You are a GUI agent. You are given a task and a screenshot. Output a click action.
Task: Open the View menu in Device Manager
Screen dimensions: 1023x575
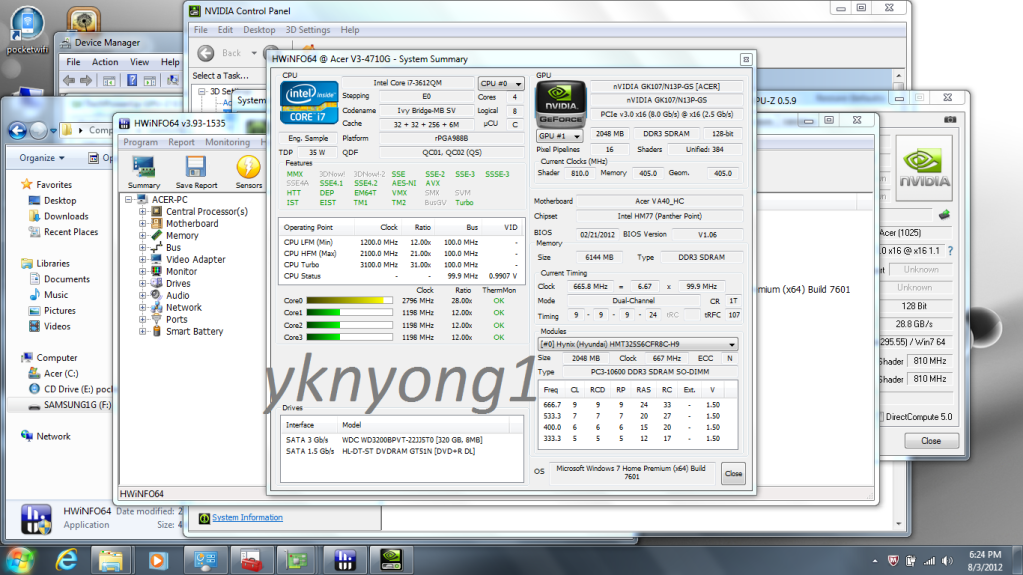tap(139, 62)
